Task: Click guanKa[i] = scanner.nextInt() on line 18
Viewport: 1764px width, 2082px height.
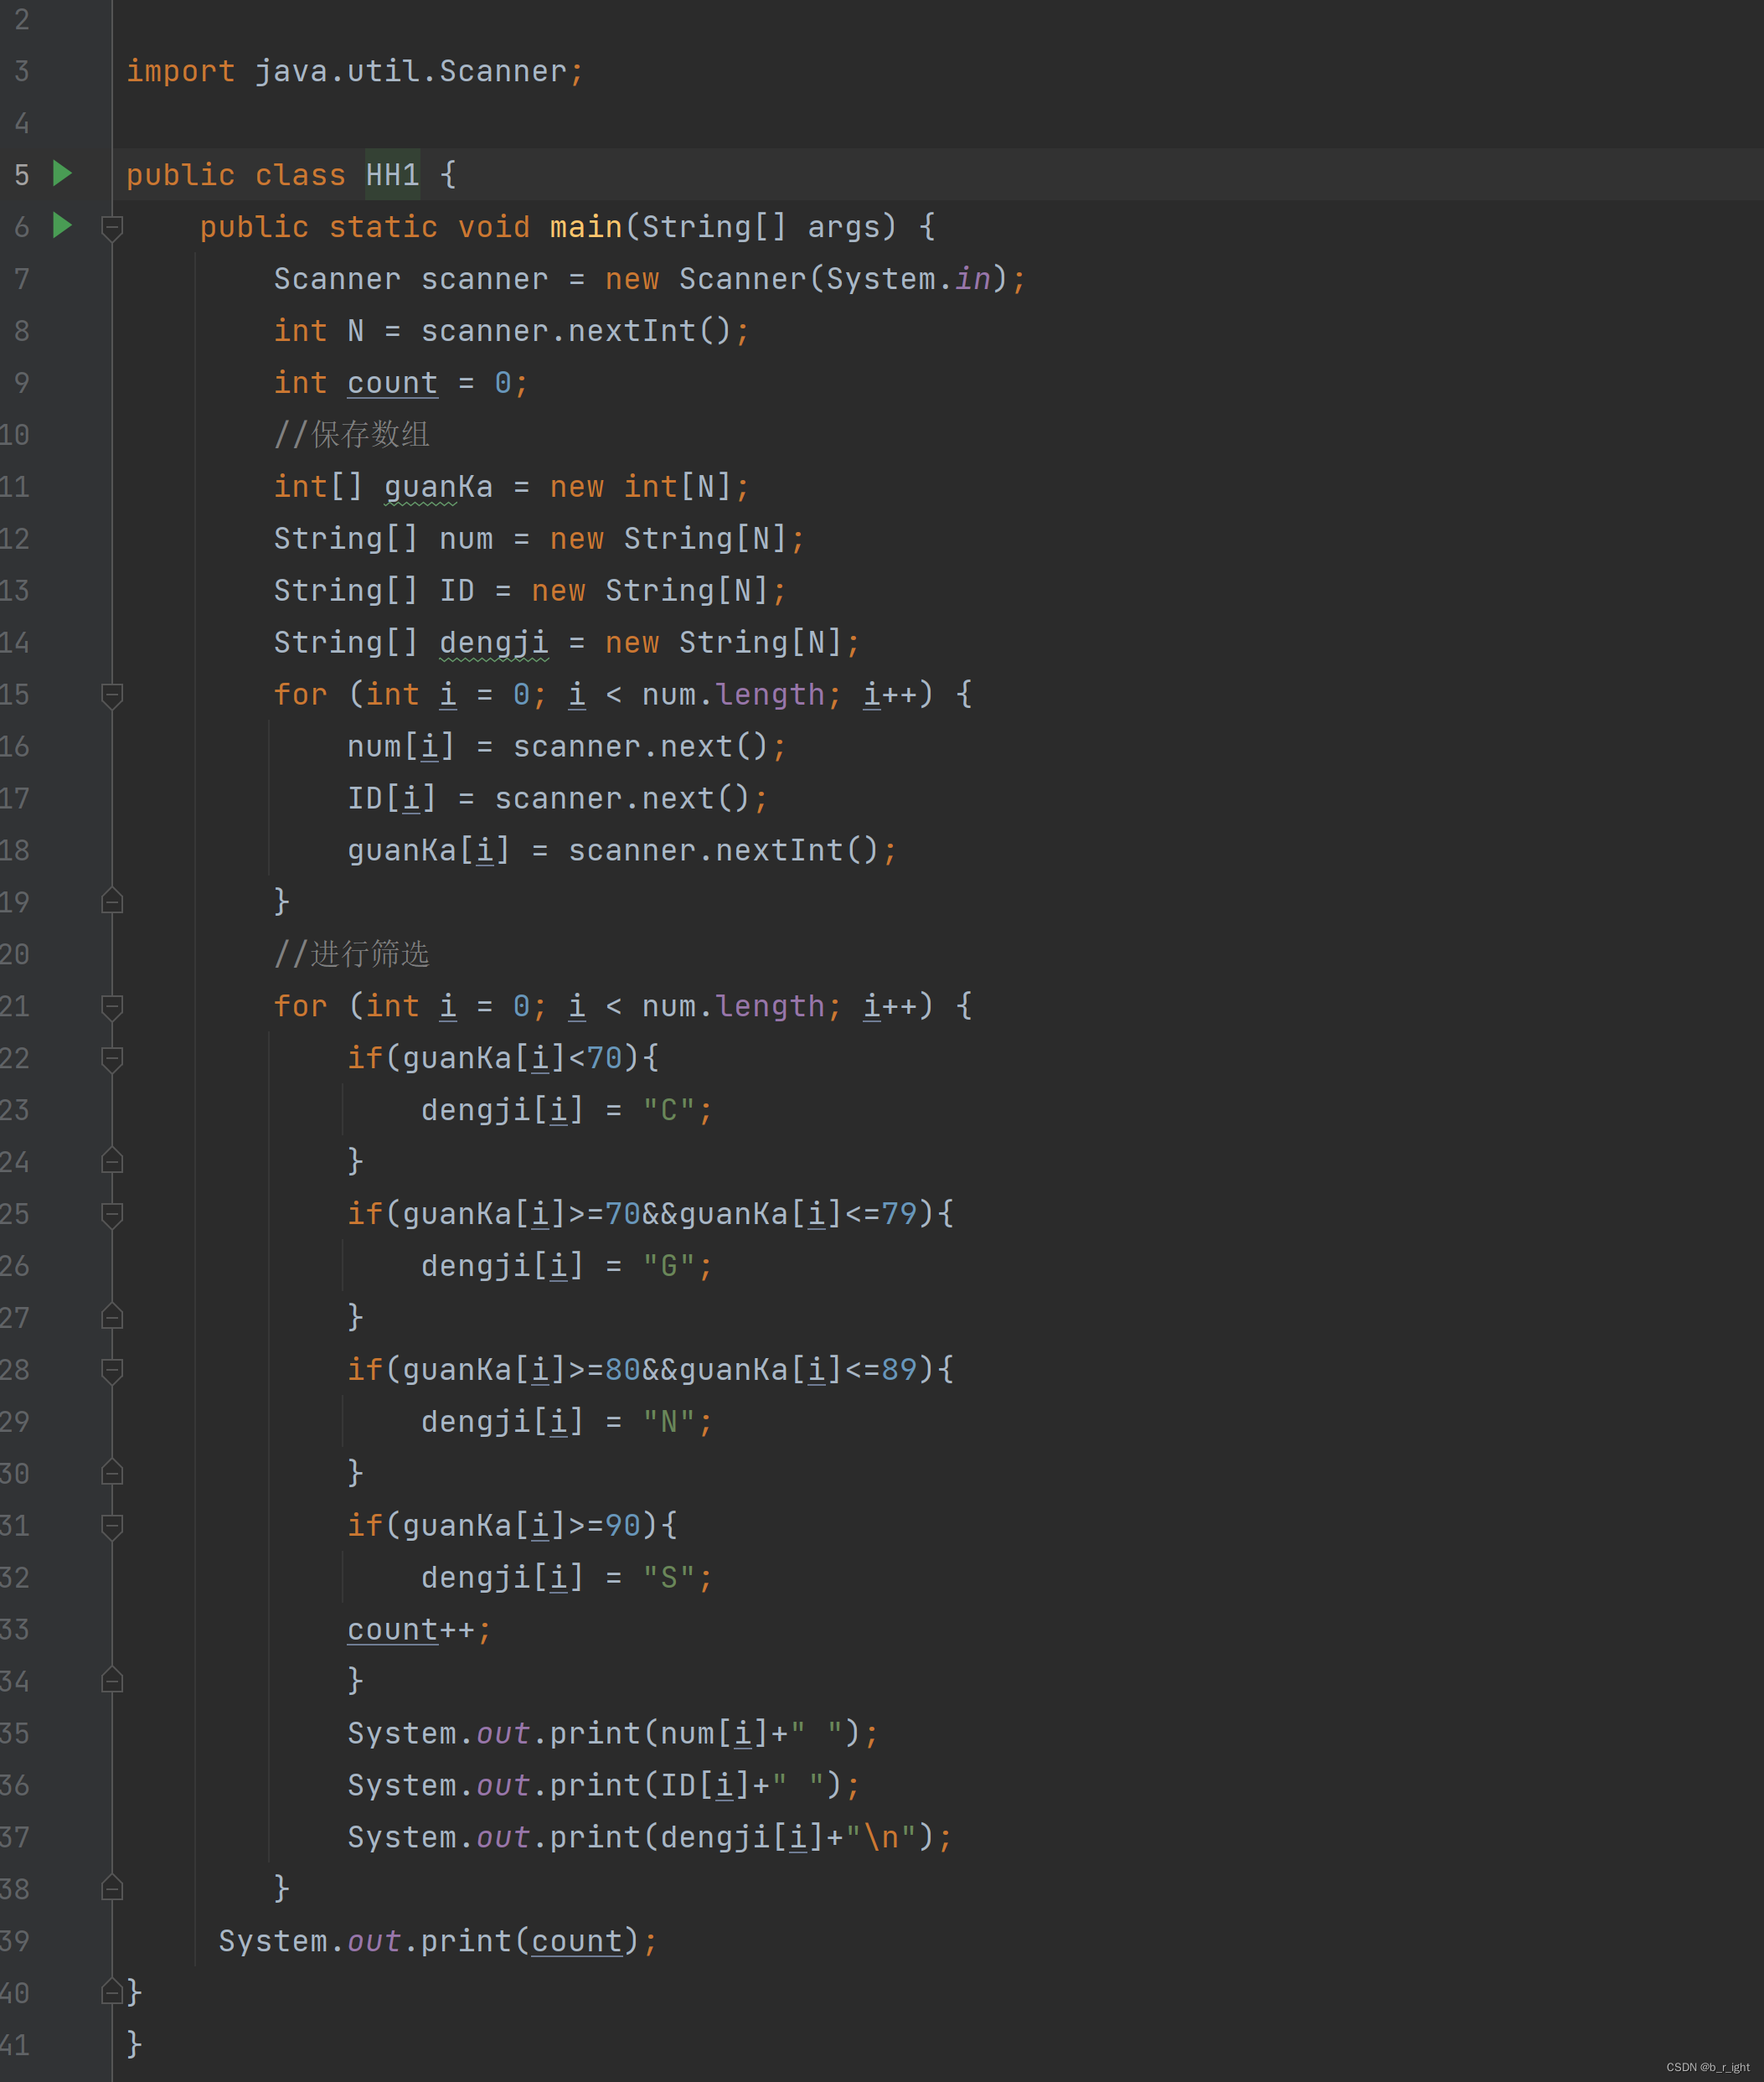Action: click(x=622, y=851)
